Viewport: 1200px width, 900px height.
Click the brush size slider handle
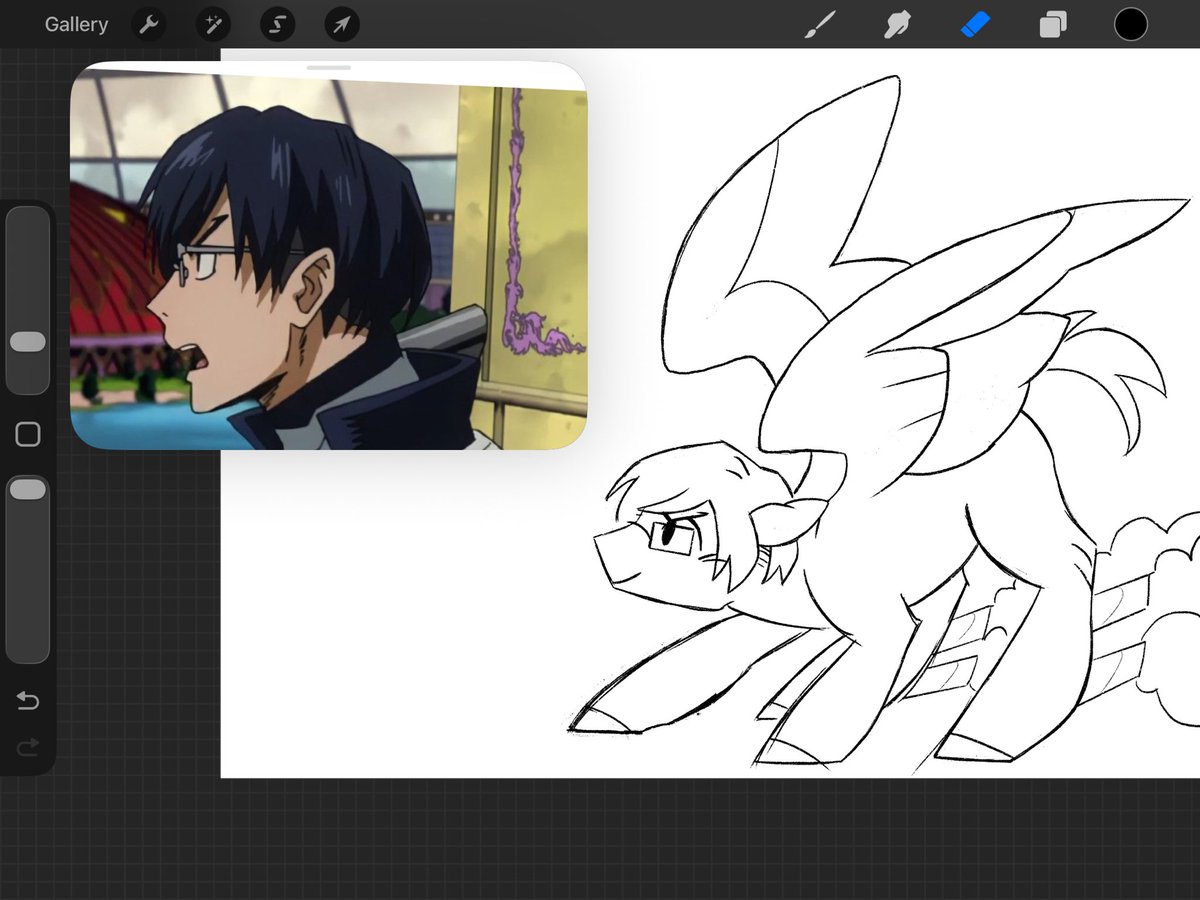tap(28, 342)
